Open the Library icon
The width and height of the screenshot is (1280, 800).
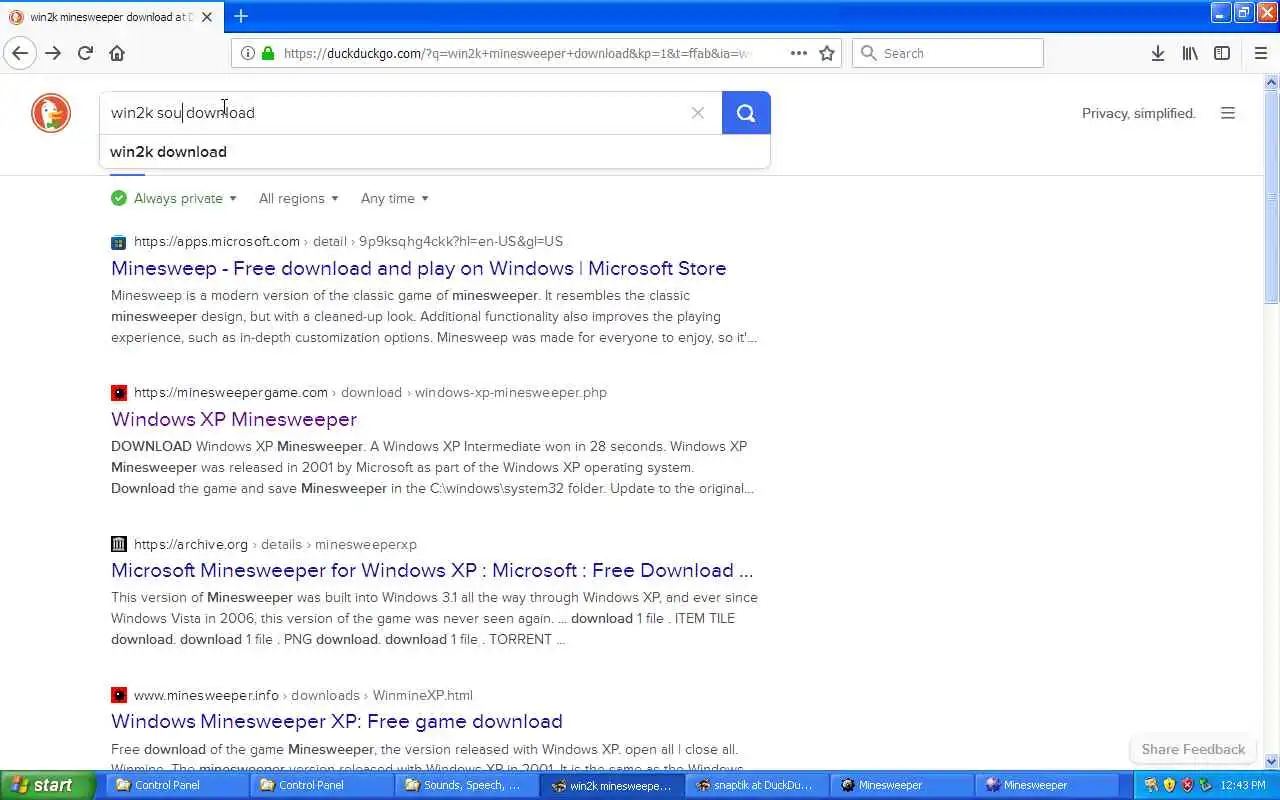pyautogui.click(x=1190, y=53)
